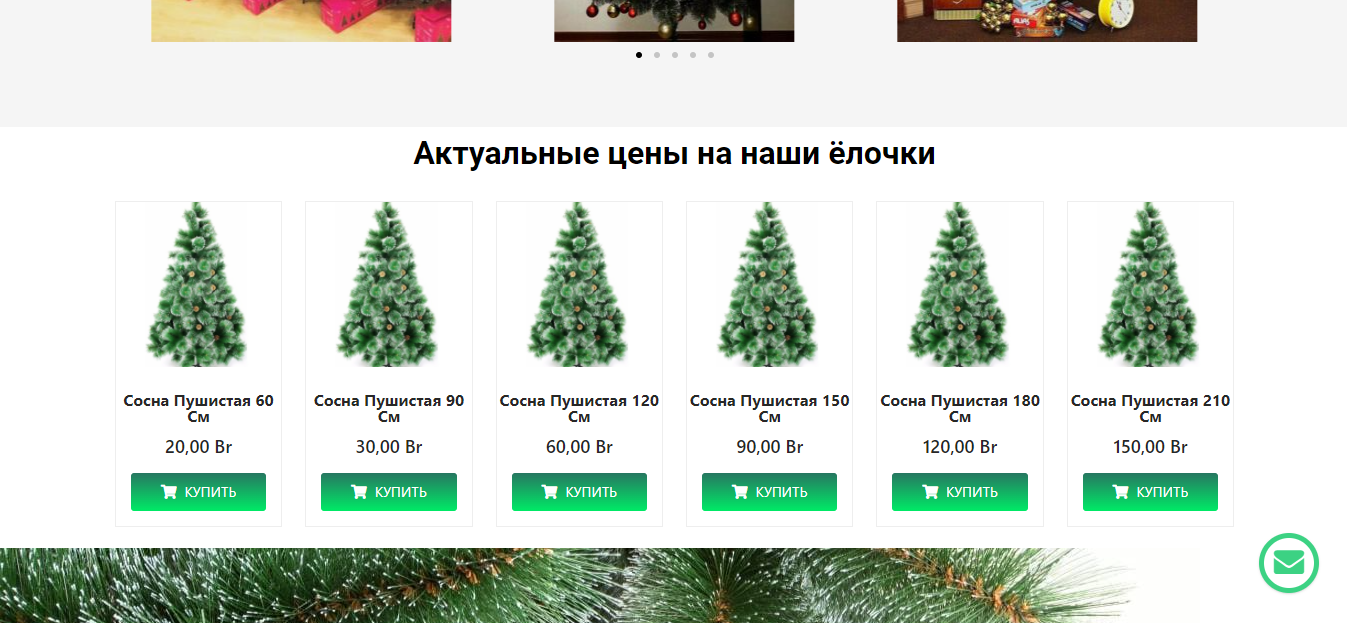Click cart icon for Сосна Пушистая 60 См
Image resolution: width=1347 pixels, height=623 pixels.
click(x=169, y=492)
